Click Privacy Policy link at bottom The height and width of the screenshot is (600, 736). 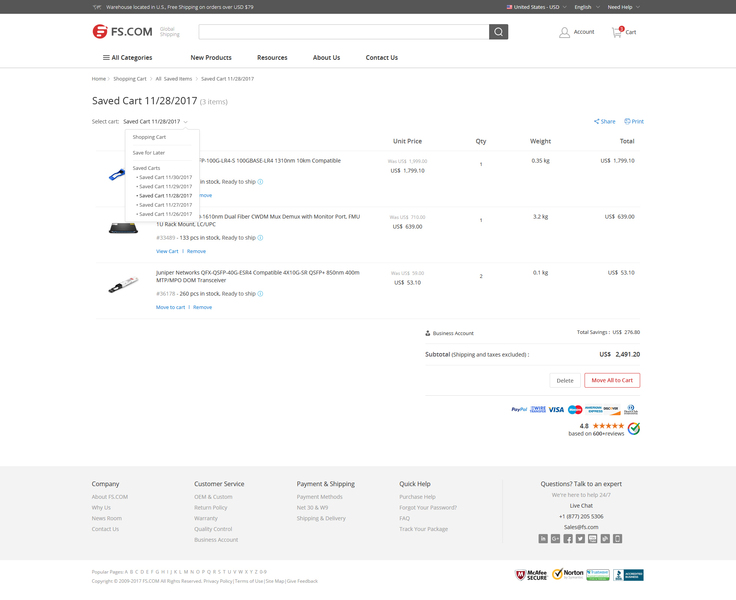pyautogui.click(x=218, y=581)
